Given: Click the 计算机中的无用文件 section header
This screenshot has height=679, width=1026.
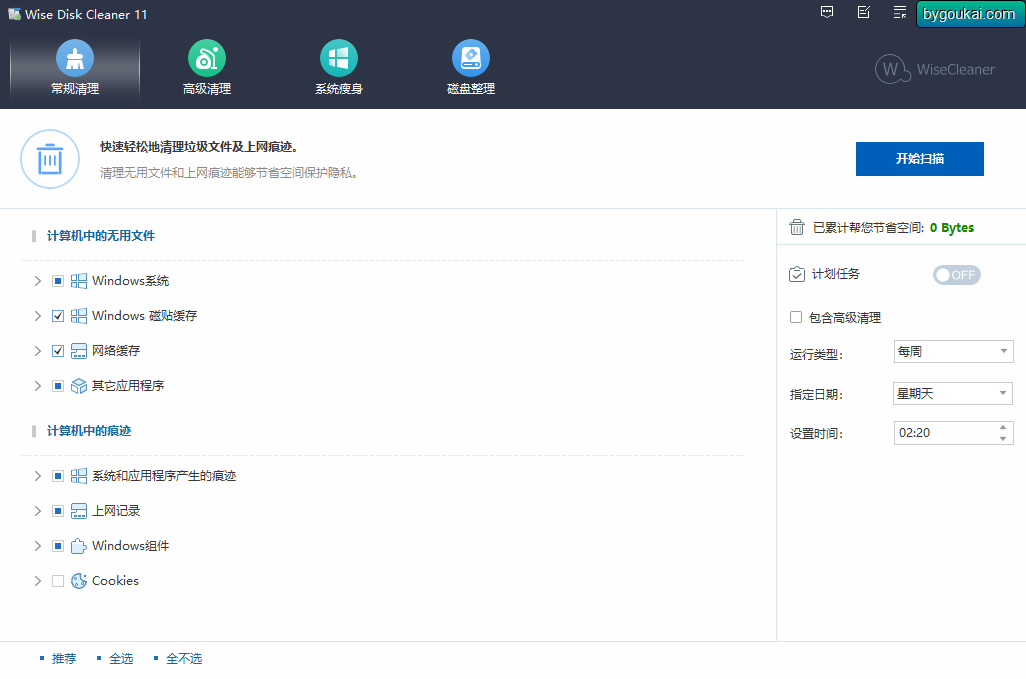Looking at the screenshot, I should coord(101,235).
